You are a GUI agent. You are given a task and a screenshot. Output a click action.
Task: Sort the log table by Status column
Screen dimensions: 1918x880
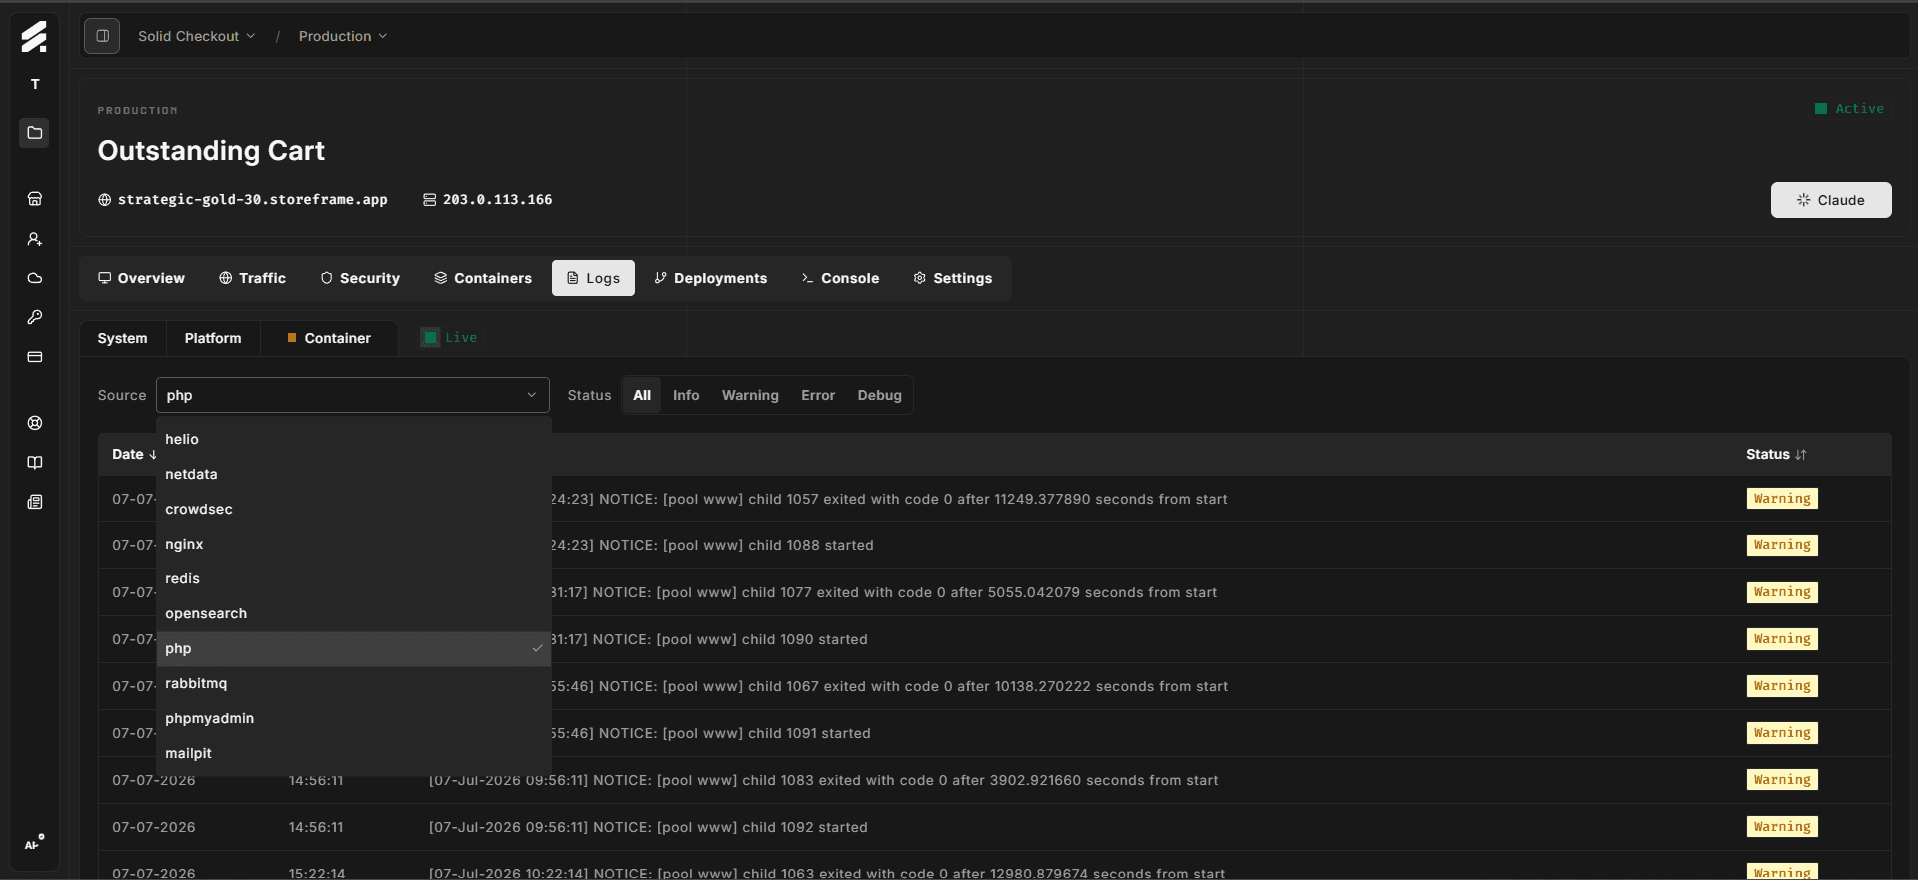(1776, 454)
